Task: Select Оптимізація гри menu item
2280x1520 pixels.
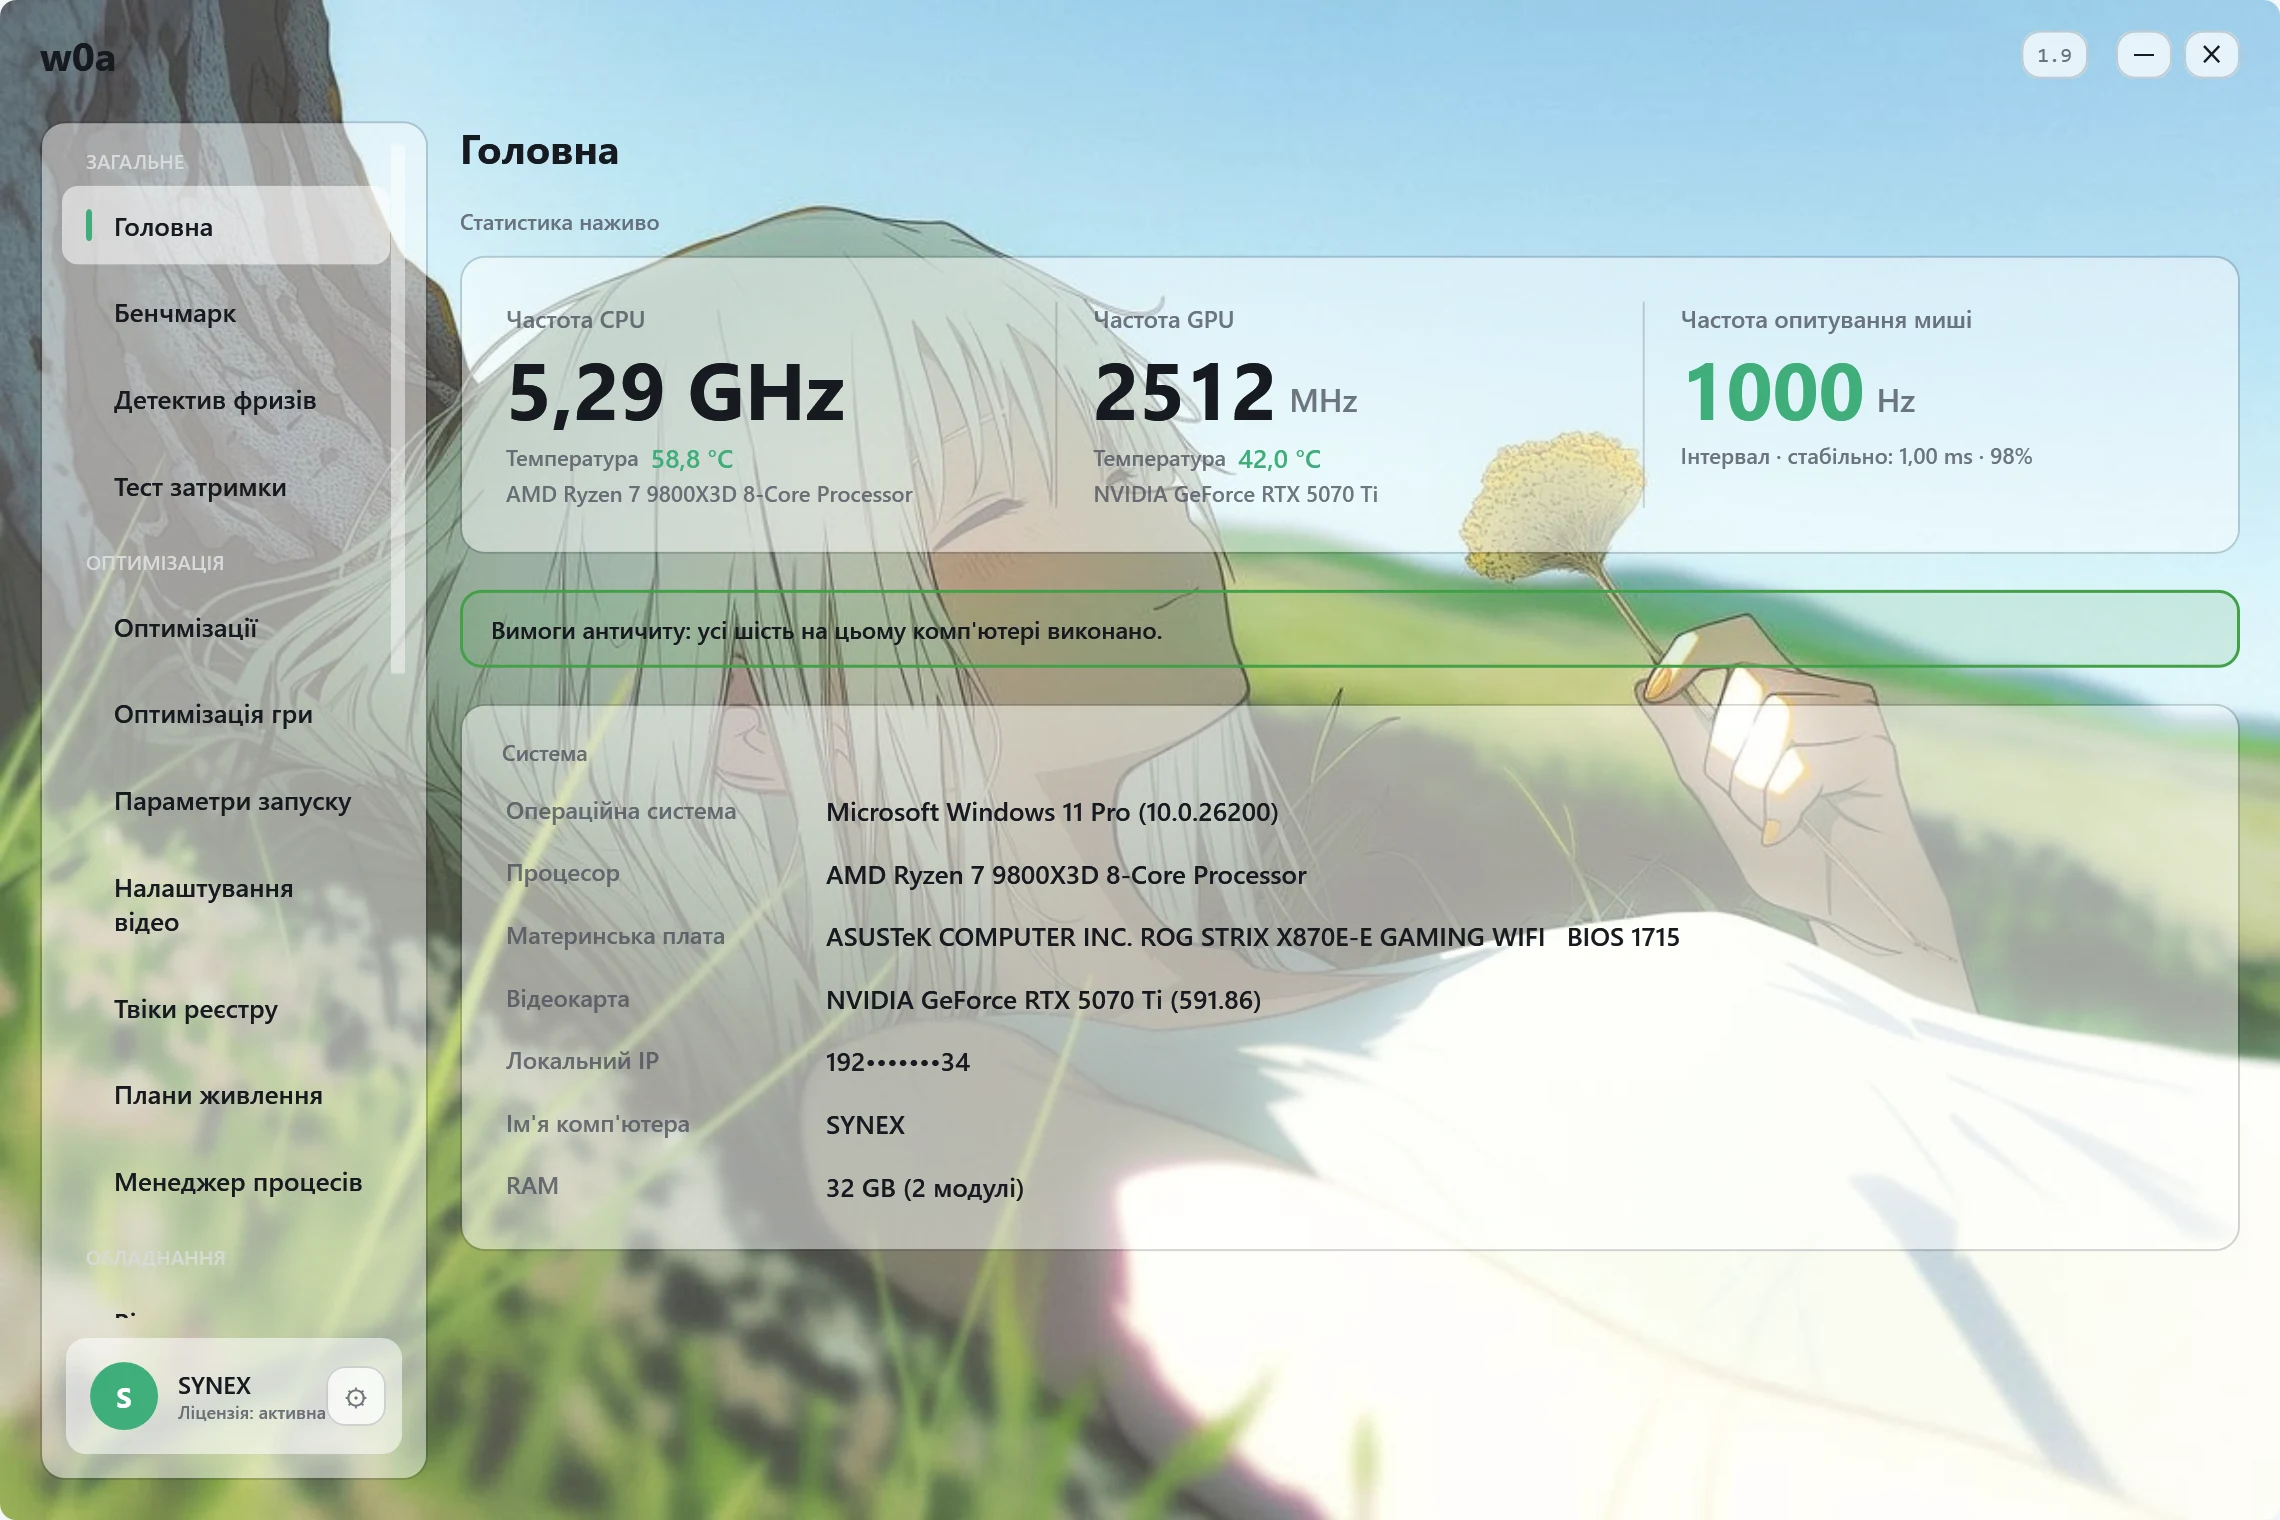Action: (x=226, y=714)
